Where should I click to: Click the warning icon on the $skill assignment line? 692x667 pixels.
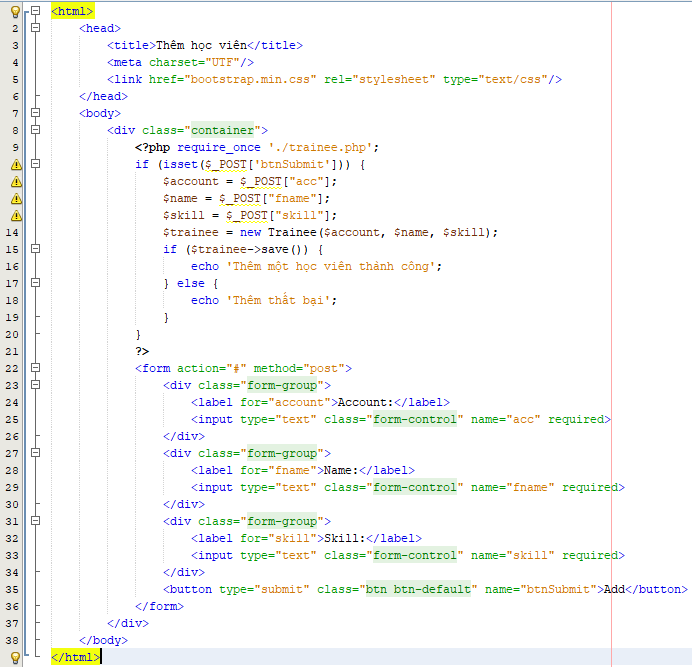point(16,215)
